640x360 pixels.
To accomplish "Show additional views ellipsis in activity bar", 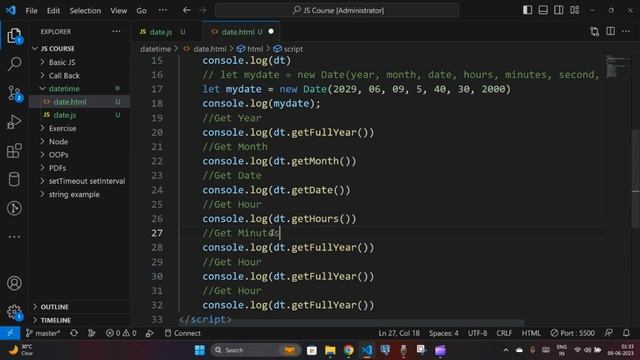I will (x=14, y=237).
